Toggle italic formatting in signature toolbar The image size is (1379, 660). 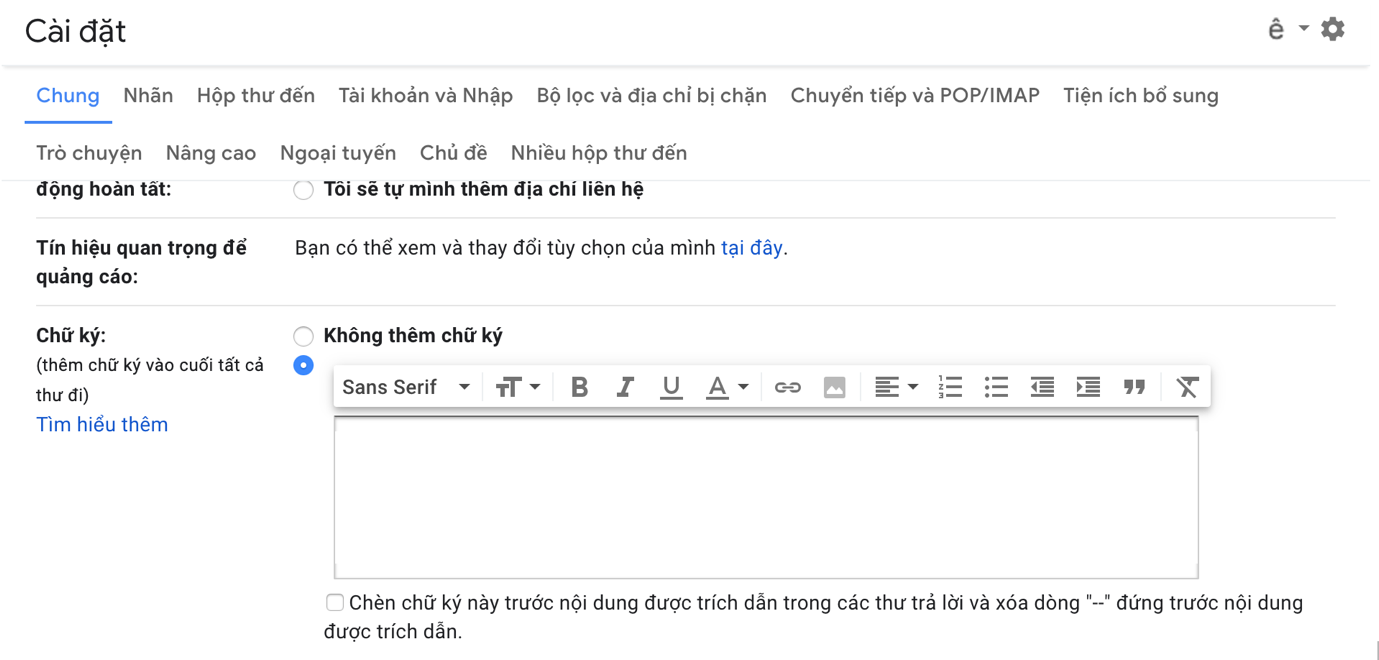(x=625, y=387)
